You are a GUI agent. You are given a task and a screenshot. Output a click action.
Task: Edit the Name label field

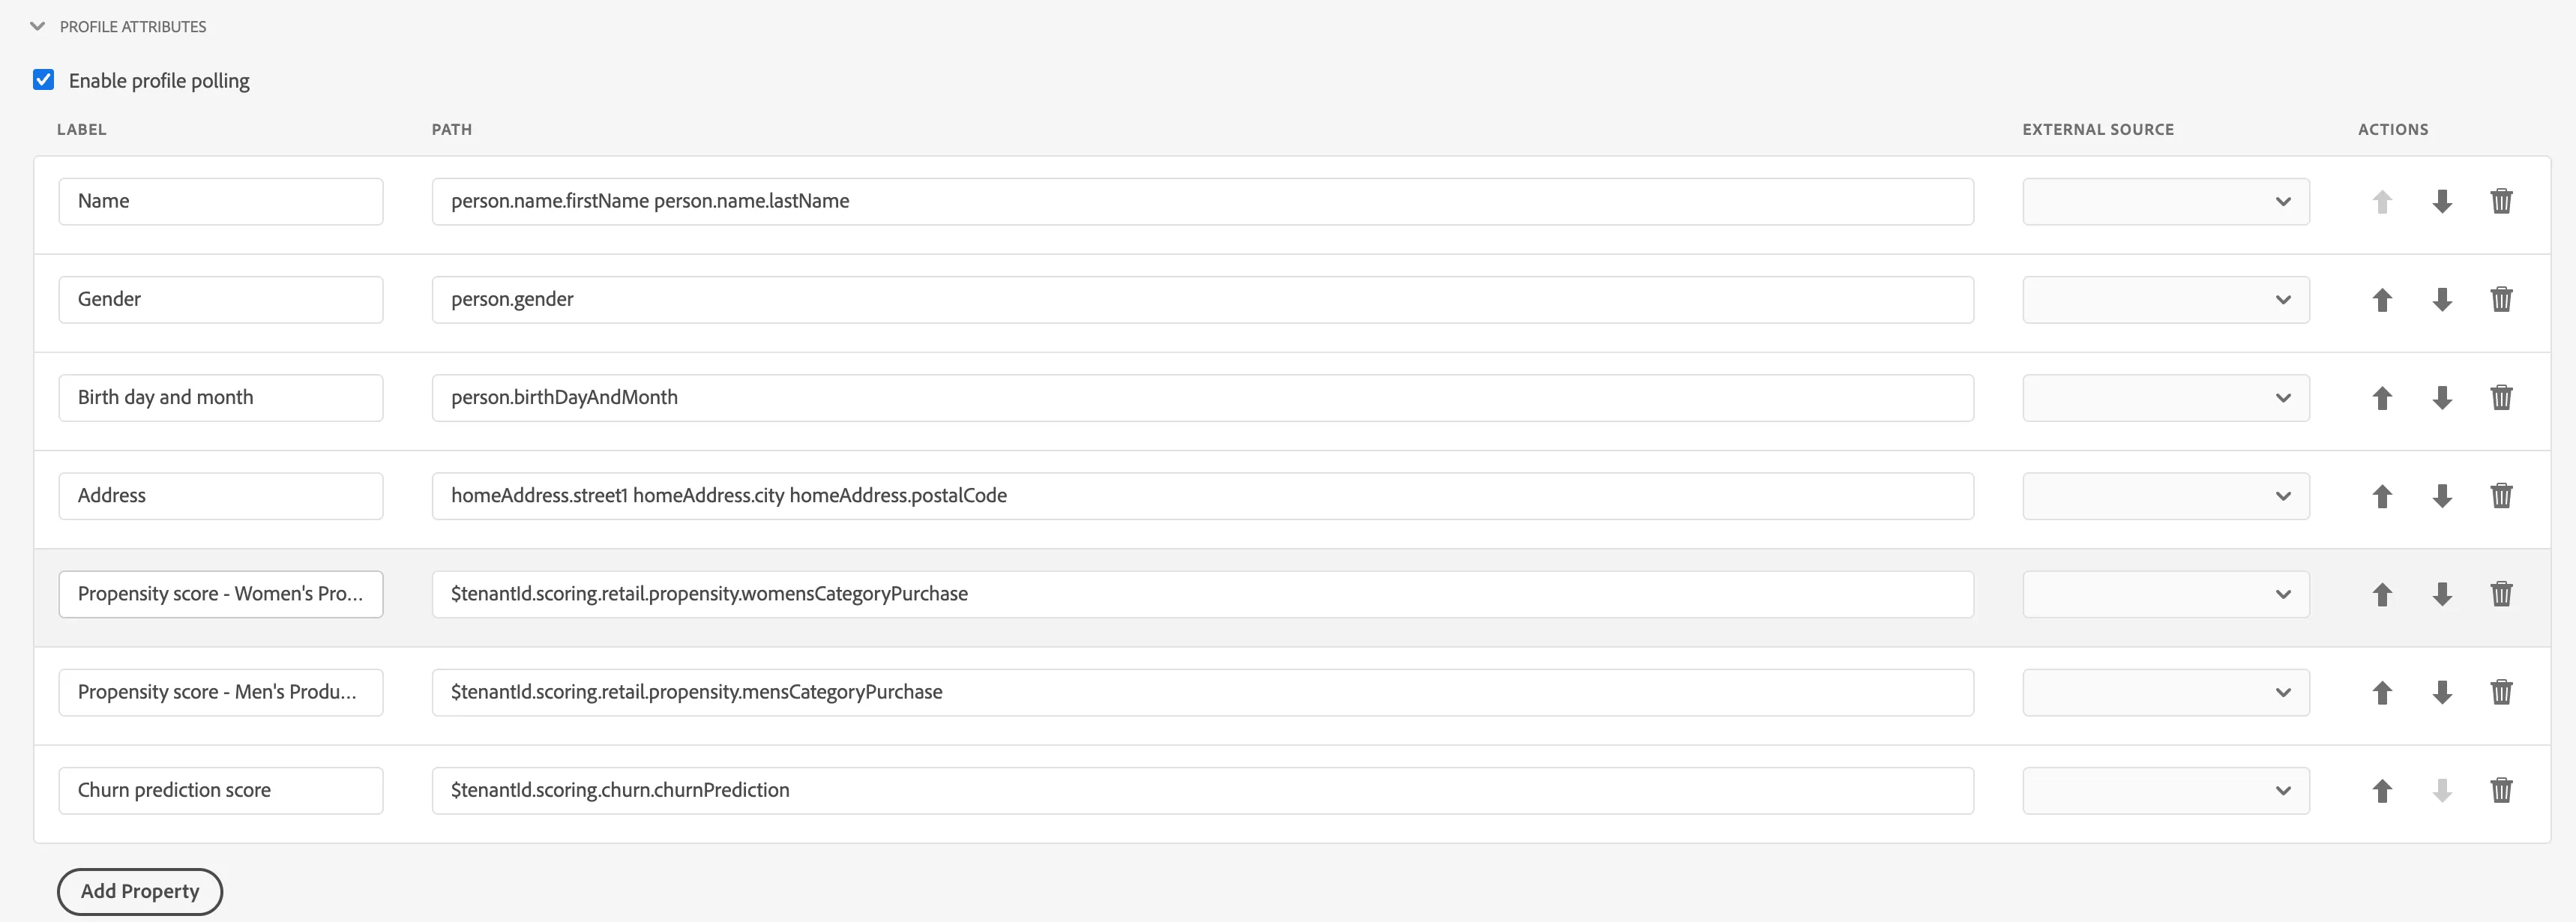(x=221, y=202)
